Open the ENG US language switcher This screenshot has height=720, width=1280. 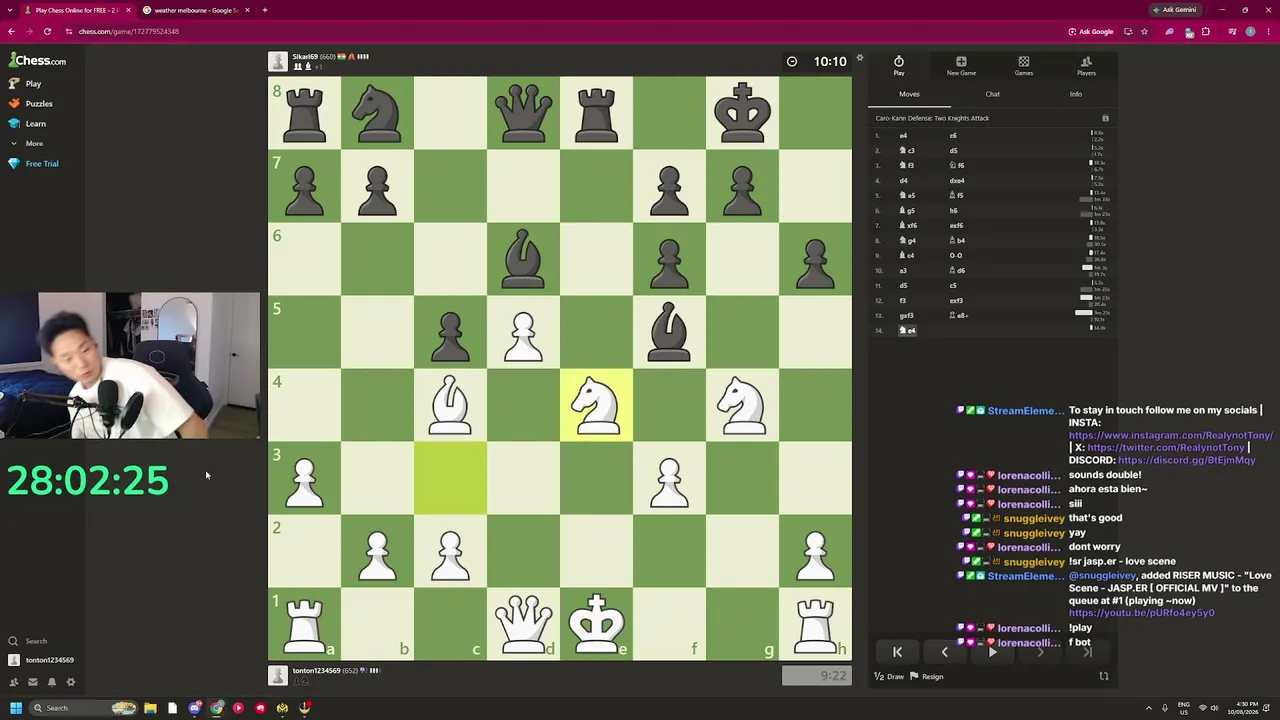pyautogui.click(x=1185, y=708)
